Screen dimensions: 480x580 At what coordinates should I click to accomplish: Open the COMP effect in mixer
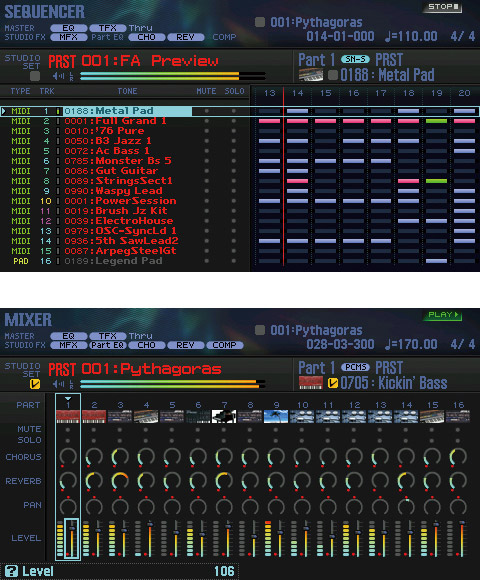click(x=225, y=345)
